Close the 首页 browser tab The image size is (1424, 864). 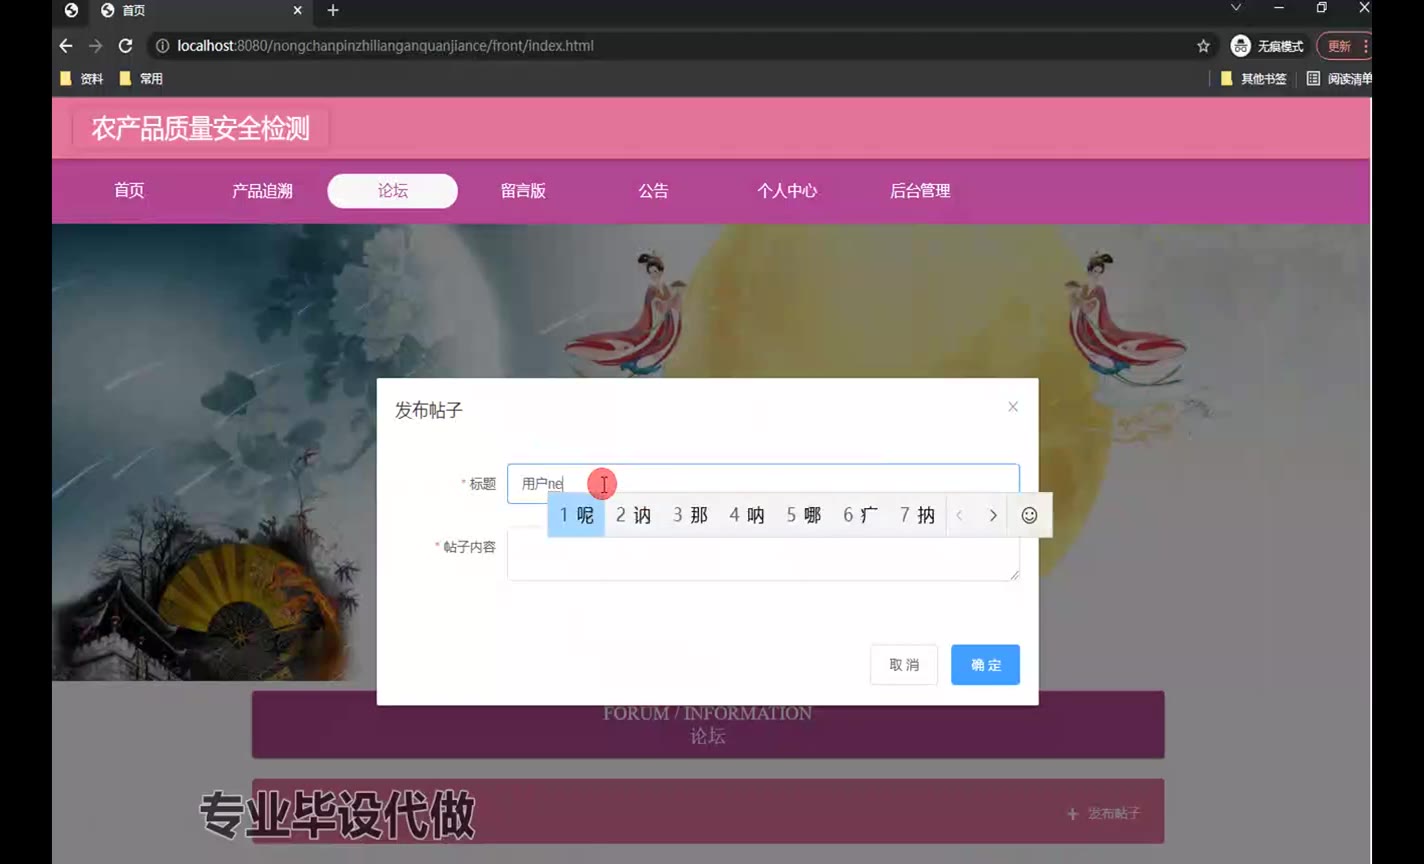297,10
